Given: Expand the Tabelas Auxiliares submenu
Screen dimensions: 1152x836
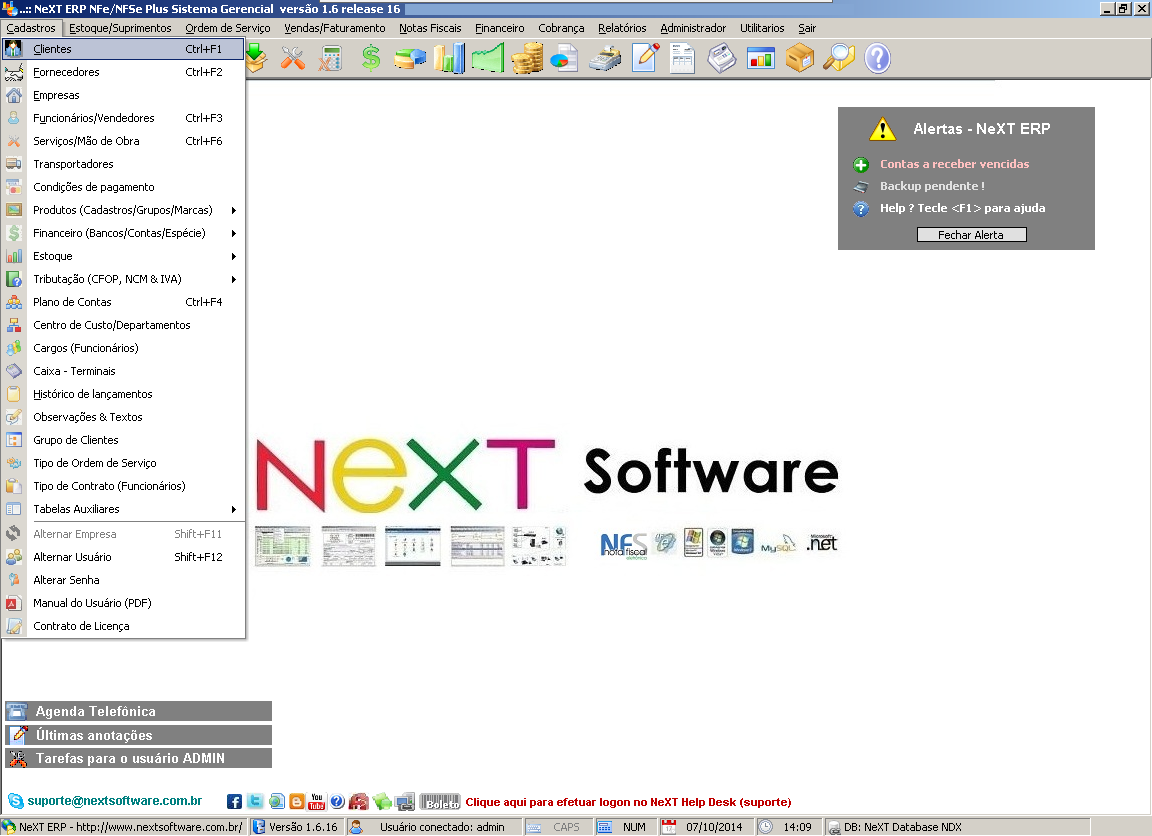Looking at the screenshot, I should click(x=120, y=509).
